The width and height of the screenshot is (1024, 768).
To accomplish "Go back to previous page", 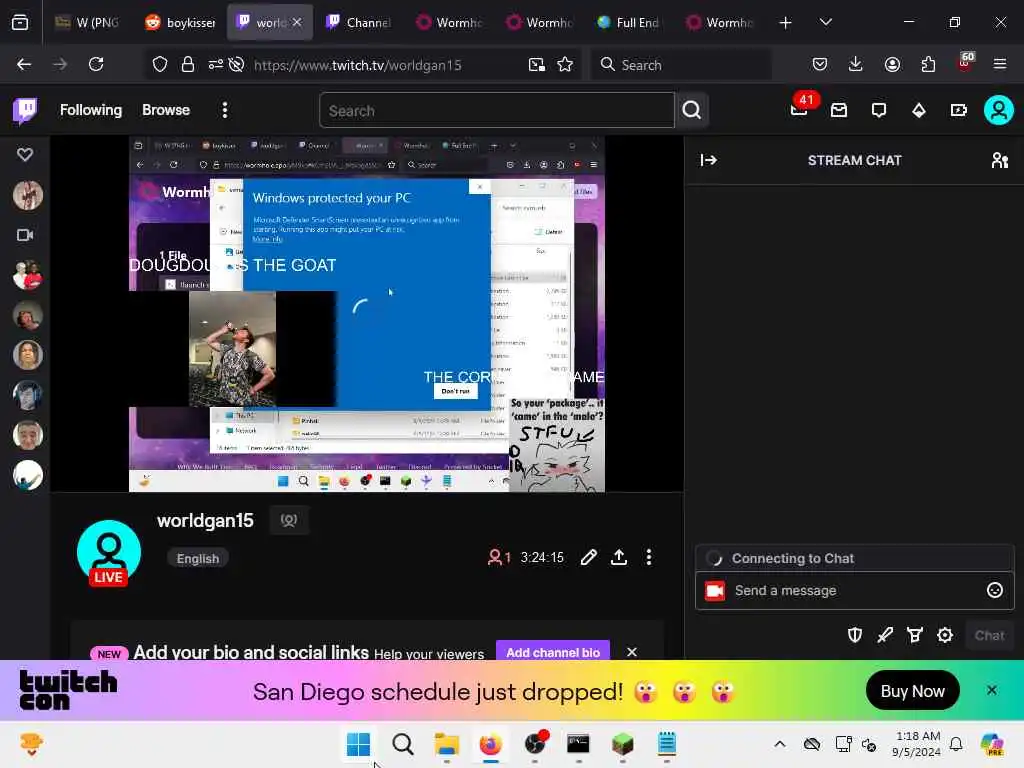I will point(24,64).
